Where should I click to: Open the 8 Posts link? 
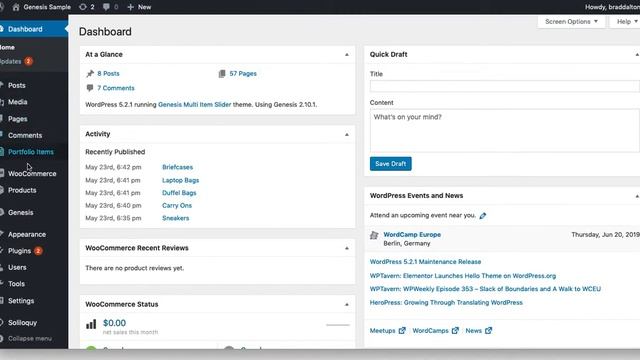tap(108, 73)
